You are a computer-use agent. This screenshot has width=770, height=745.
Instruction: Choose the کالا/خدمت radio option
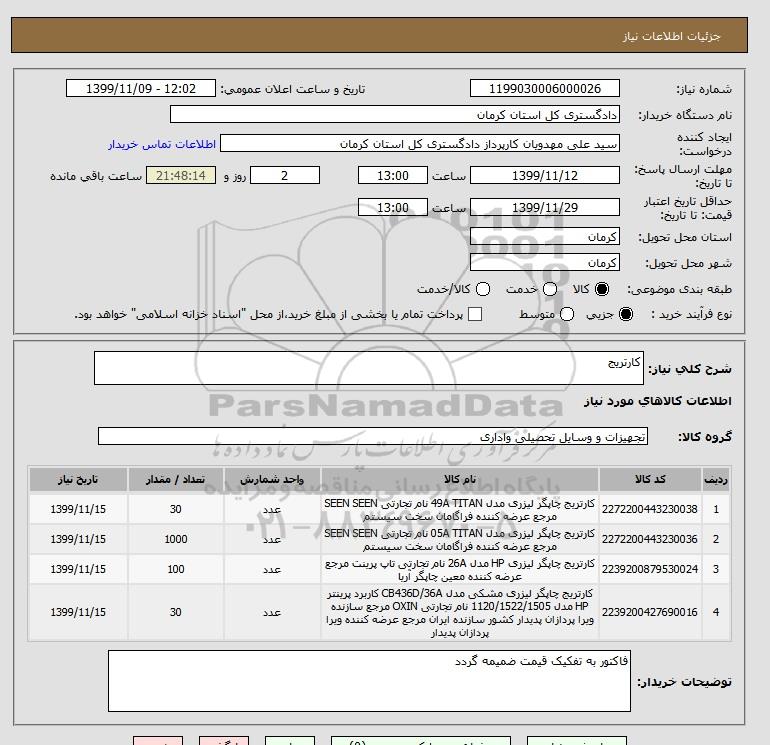(x=483, y=289)
